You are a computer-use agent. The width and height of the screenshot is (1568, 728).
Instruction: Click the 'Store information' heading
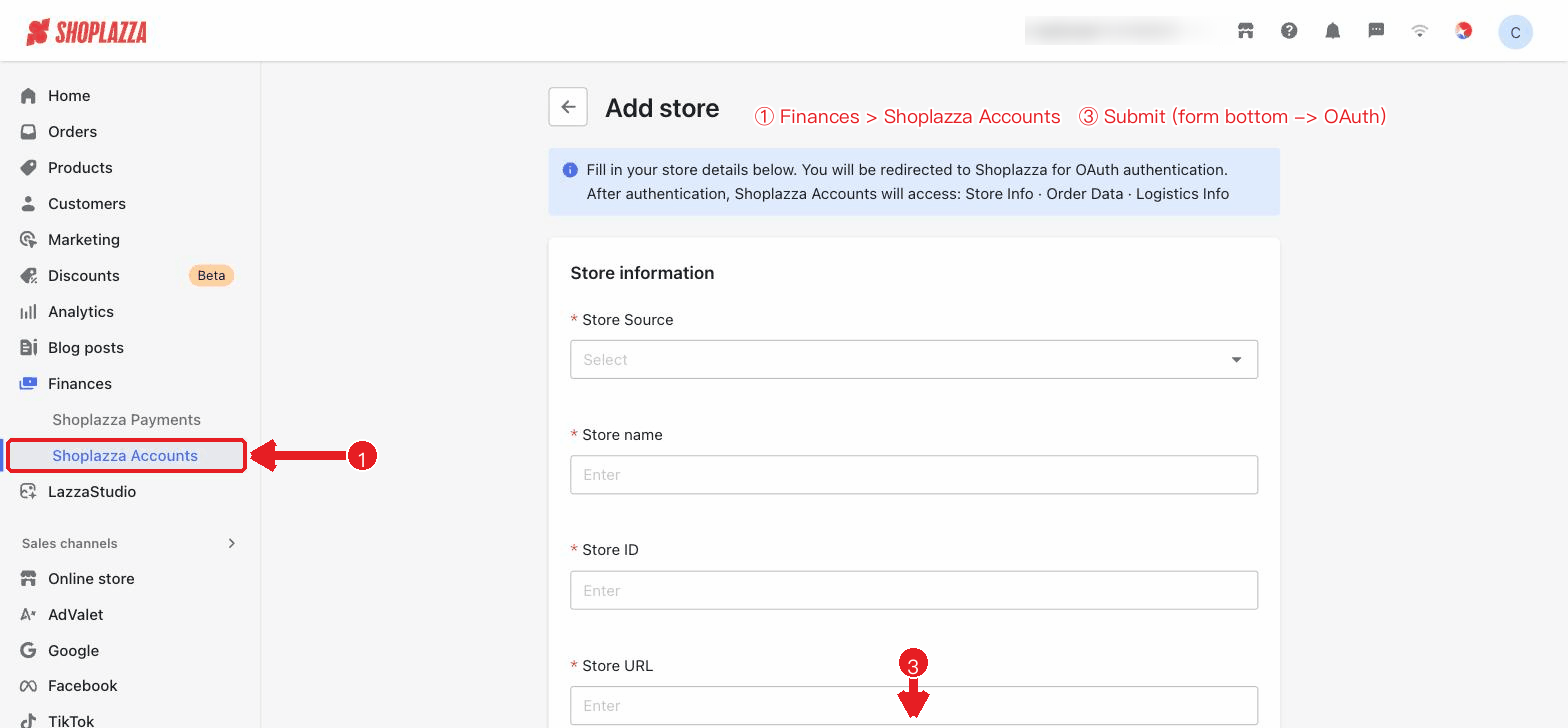pos(642,273)
